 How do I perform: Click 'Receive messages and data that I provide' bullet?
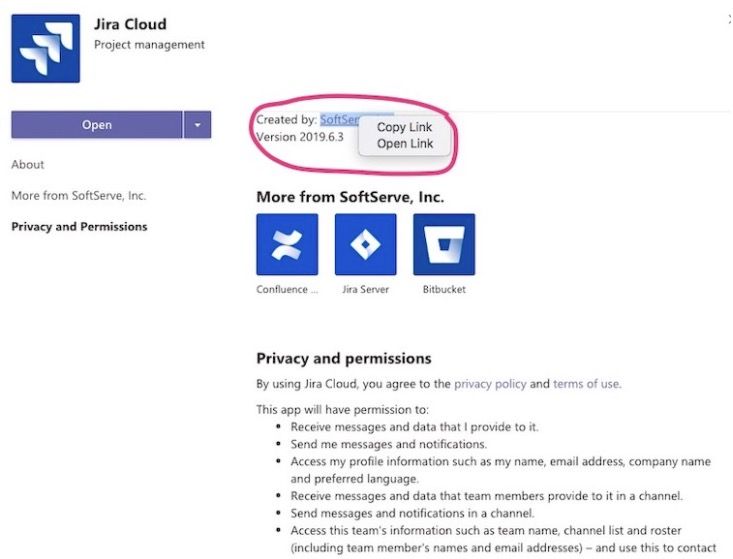pos(414,427)
